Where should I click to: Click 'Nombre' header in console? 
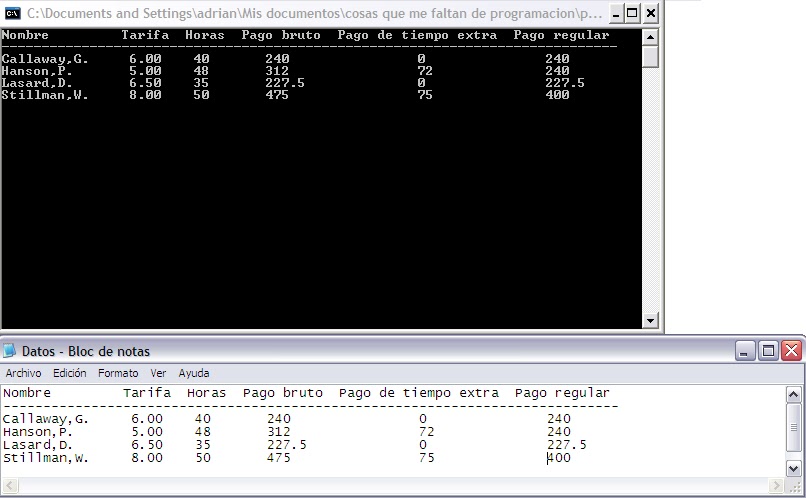[25, 35]
